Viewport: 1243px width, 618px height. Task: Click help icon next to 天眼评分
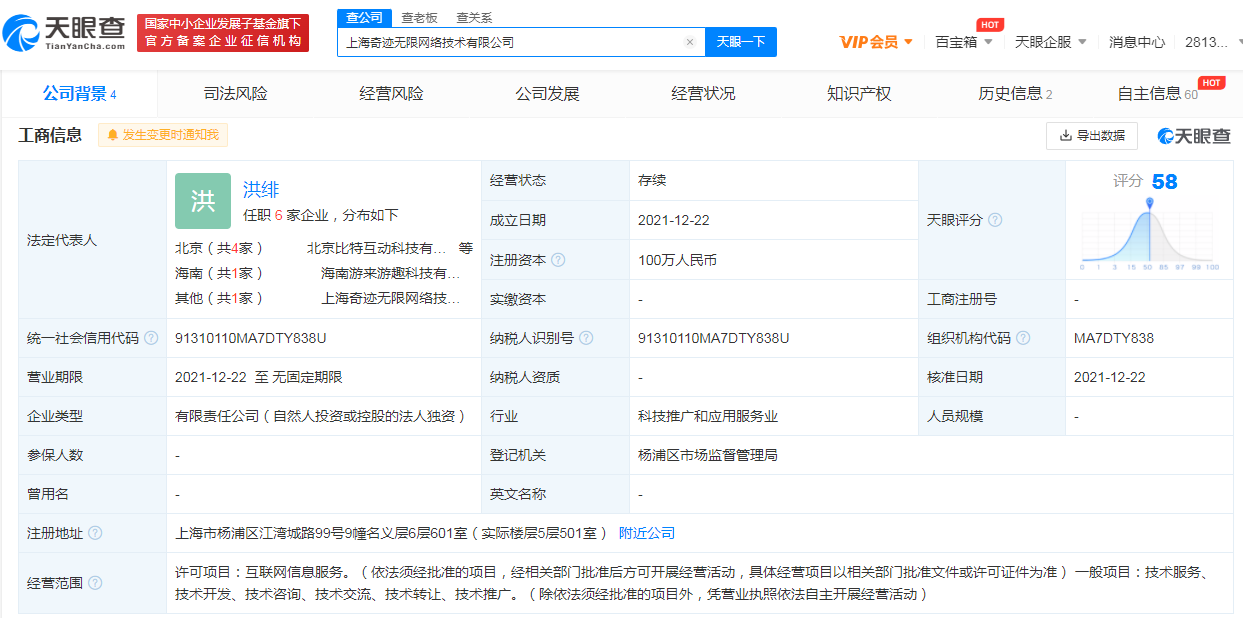click(995, 220)
